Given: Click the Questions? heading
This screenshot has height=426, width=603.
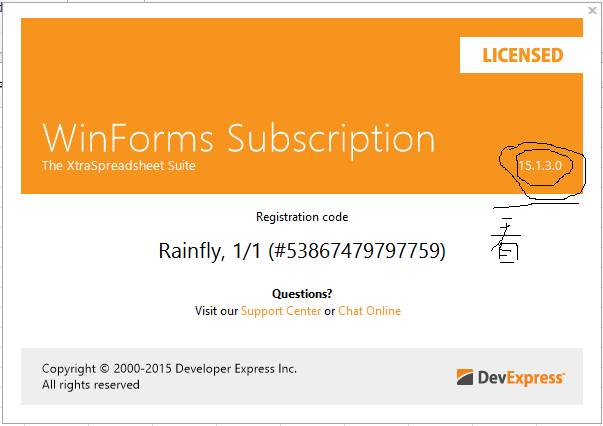Looking at the screenshot, I should pos(302,294).
